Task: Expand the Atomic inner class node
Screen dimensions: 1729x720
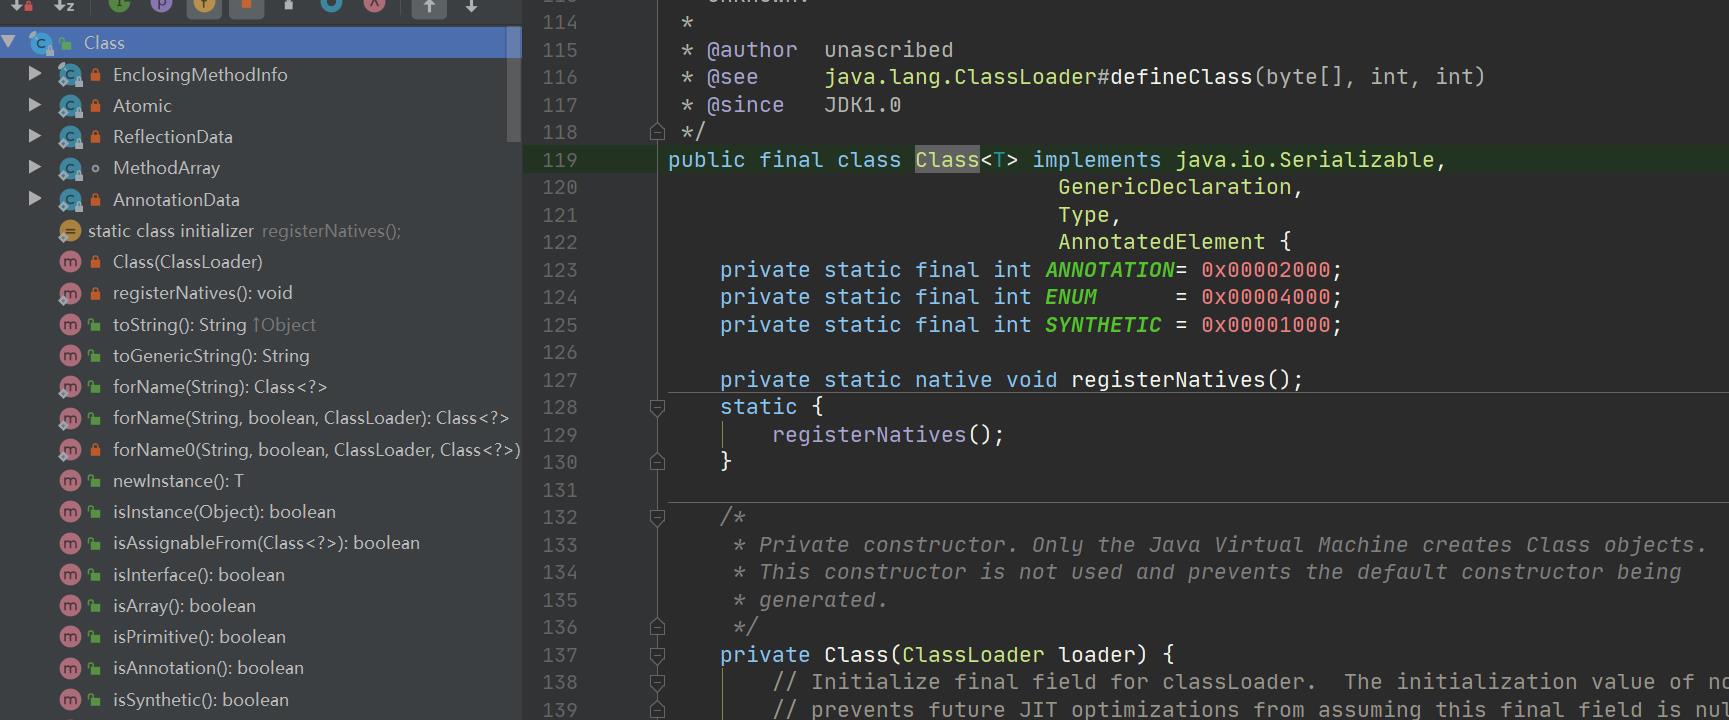Action: tap(35, 105)
